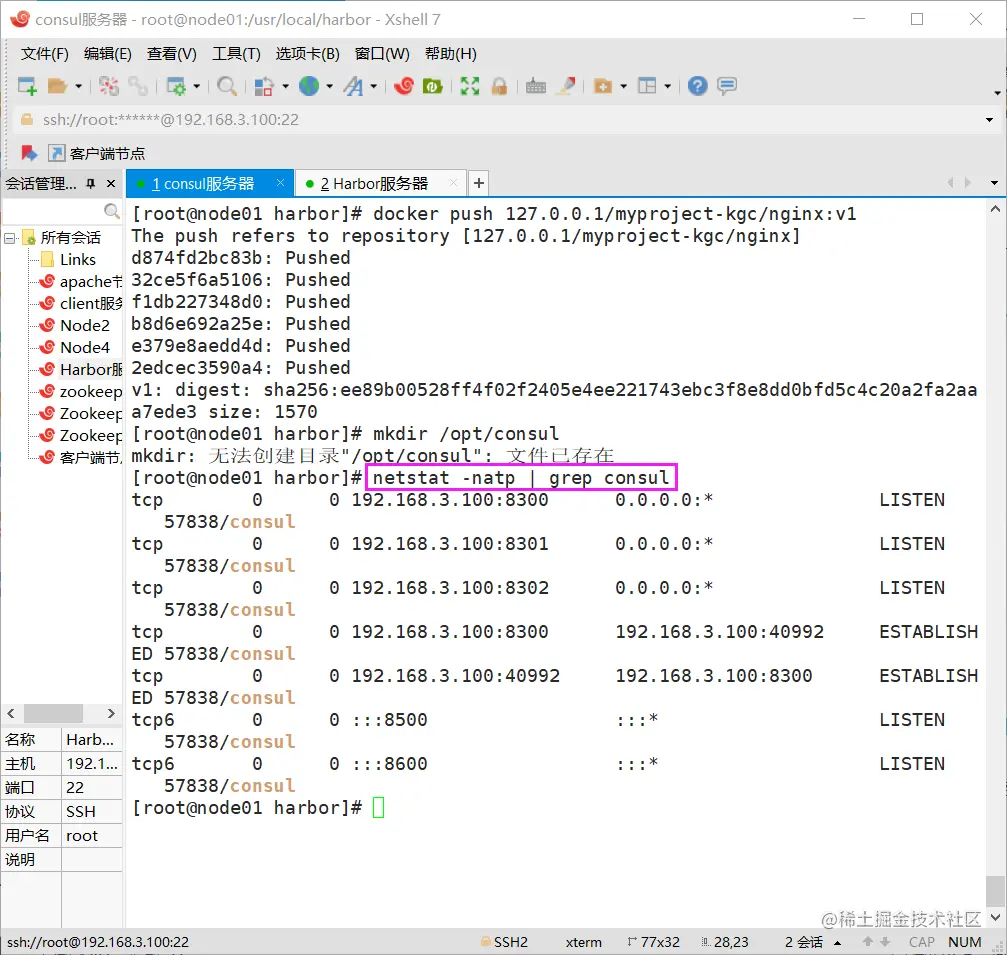Viewport: 1007px width, 955px height.
Task: Close the session manager panel
Action: pyautogui.click(x=111, y=184)
